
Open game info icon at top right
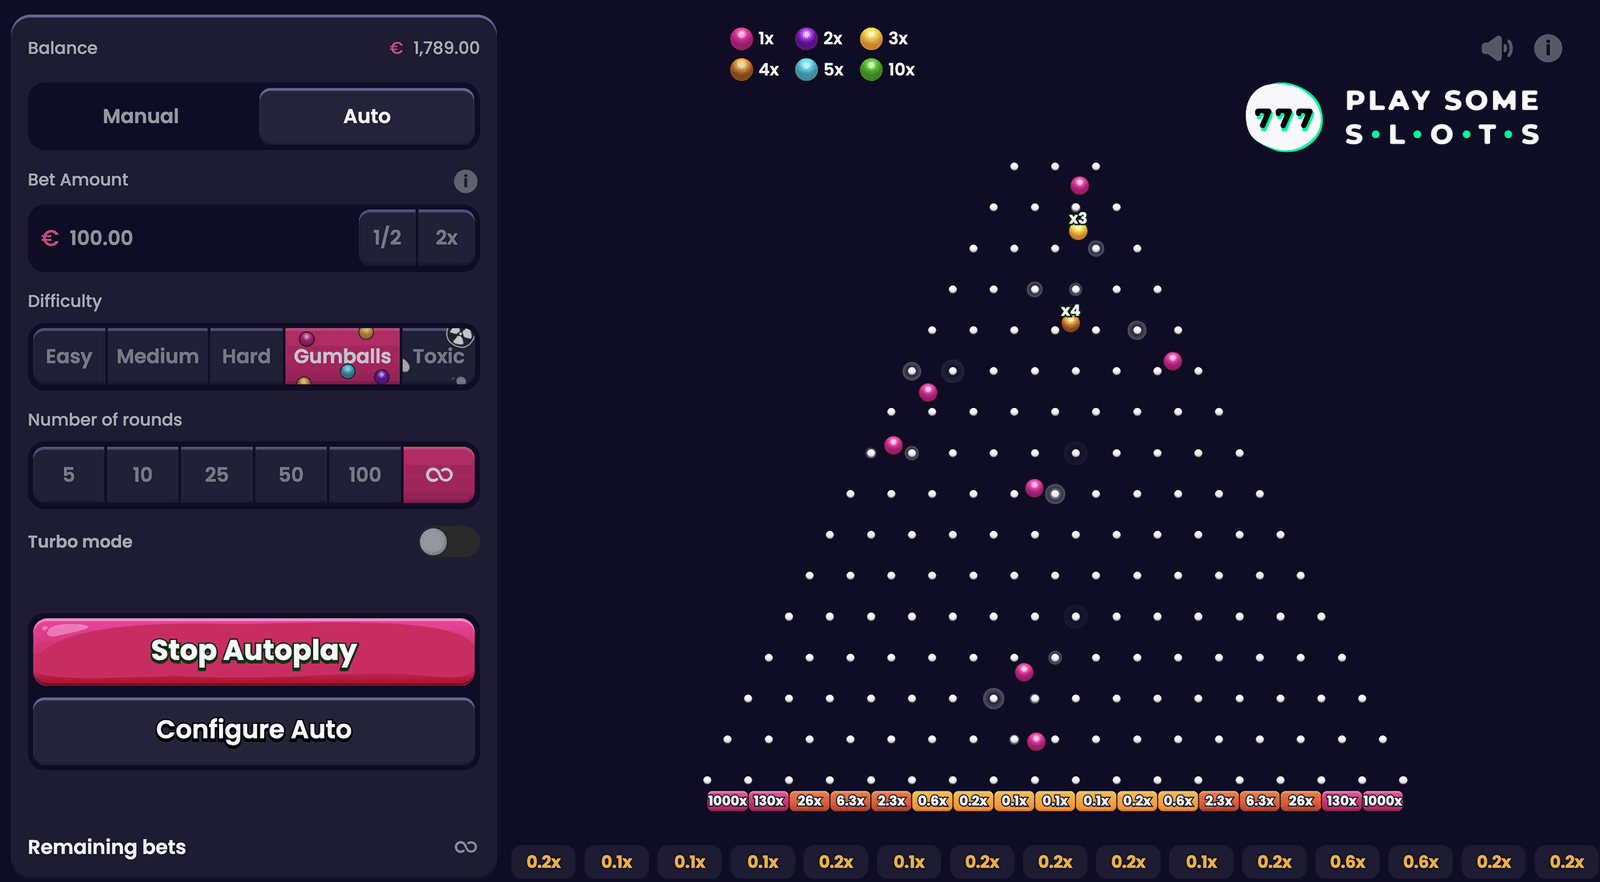click(x=1548, y=48)
